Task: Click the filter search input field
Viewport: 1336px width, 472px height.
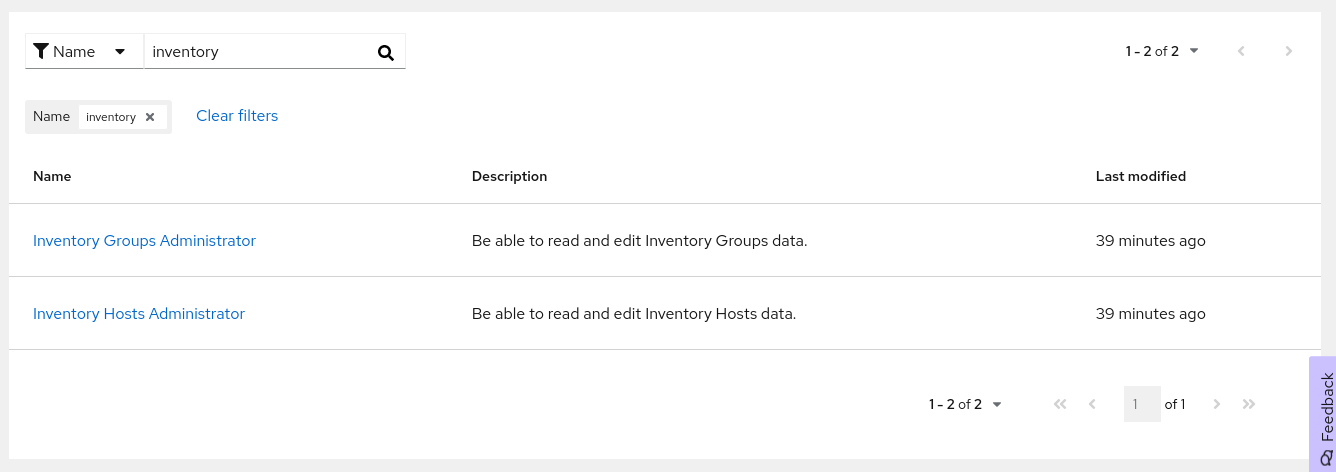Action: tap(258, 52)
